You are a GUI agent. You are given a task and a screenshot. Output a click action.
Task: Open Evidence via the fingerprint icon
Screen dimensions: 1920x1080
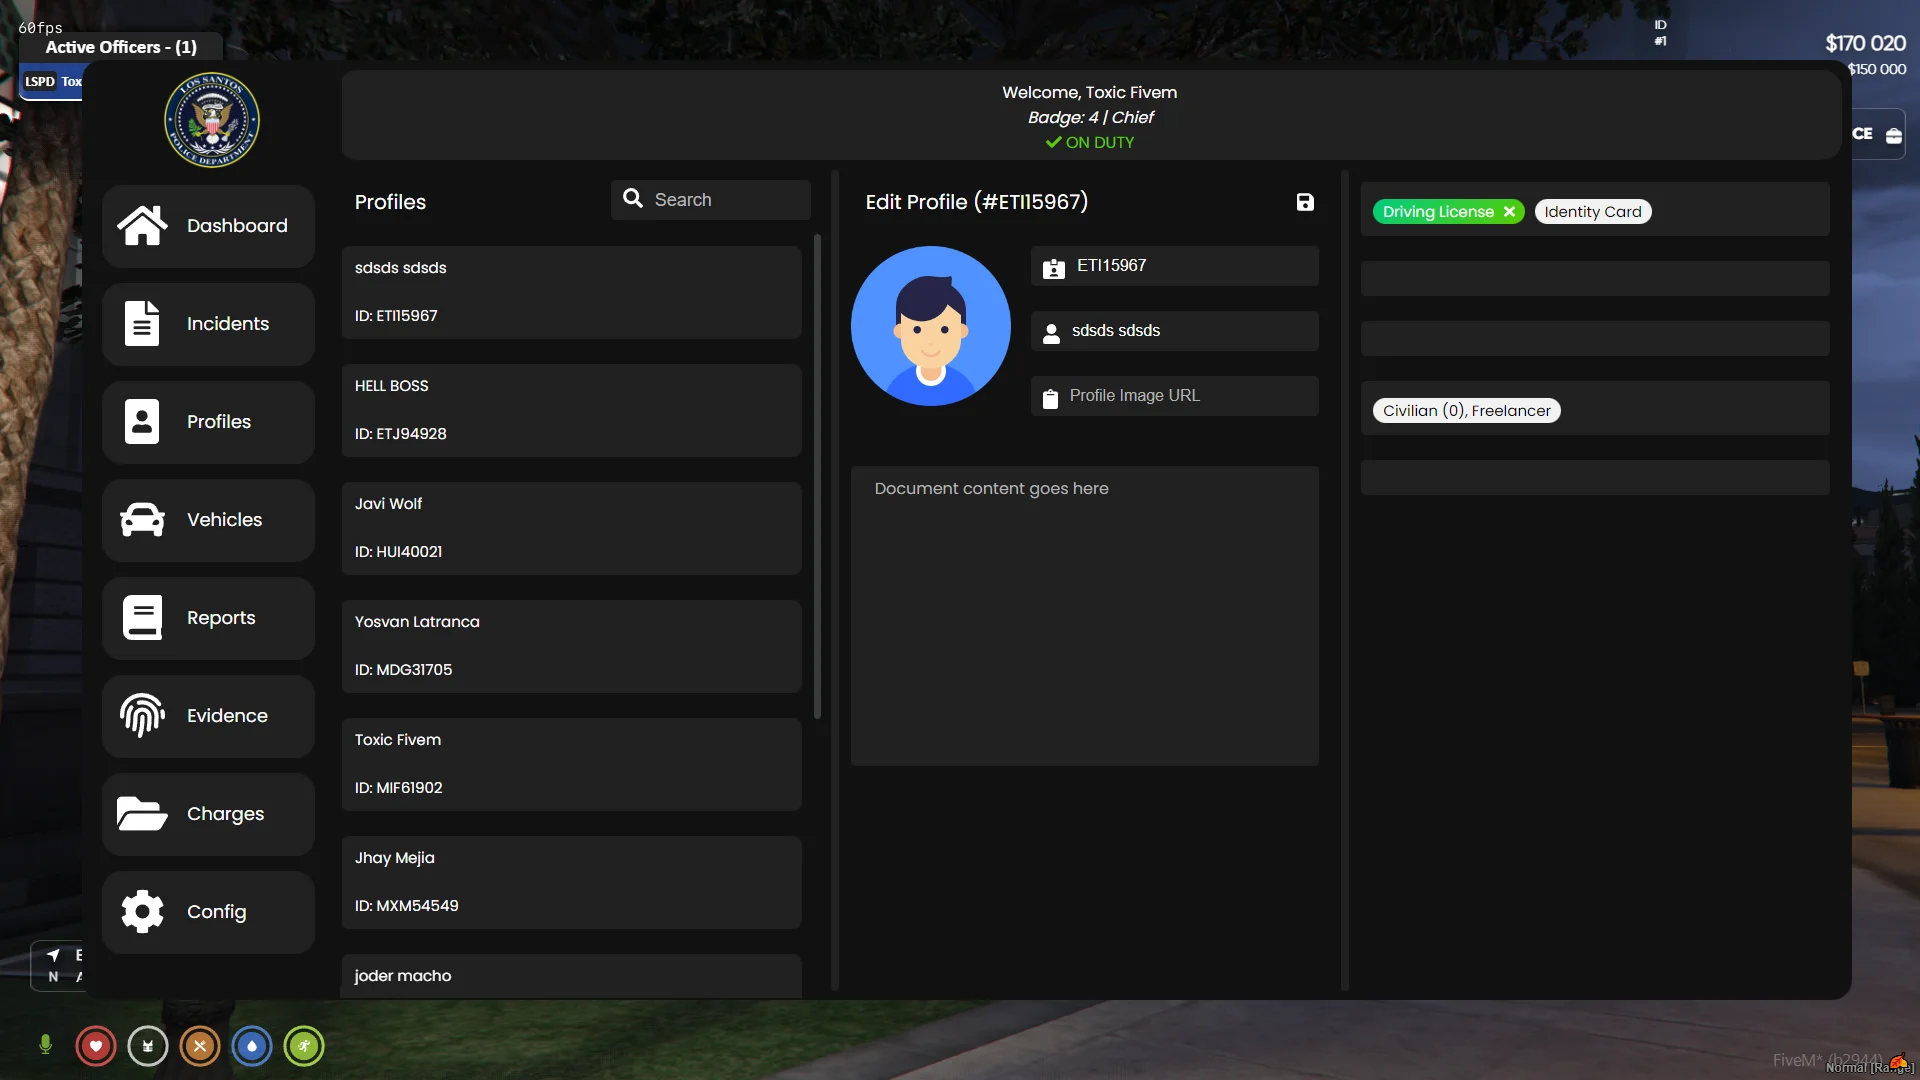[142, 715]
